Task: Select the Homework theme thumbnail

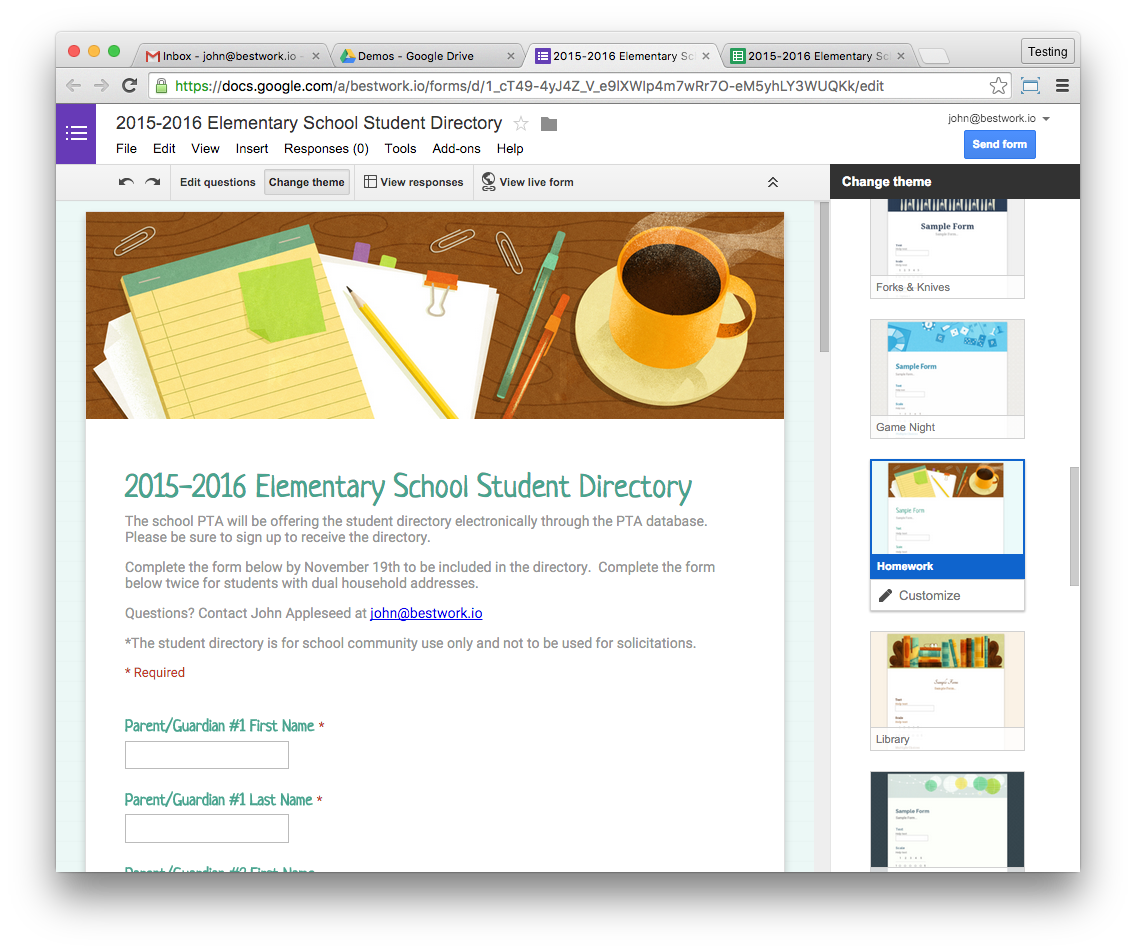Action: pos(947,519)
